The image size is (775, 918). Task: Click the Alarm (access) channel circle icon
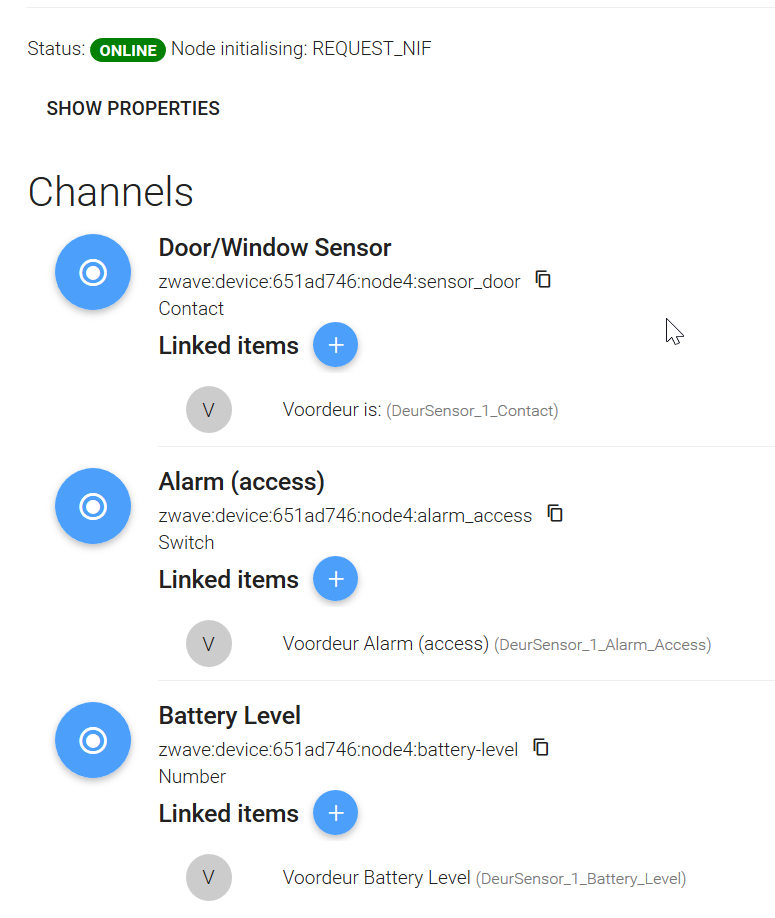click(x=93, y=506)
